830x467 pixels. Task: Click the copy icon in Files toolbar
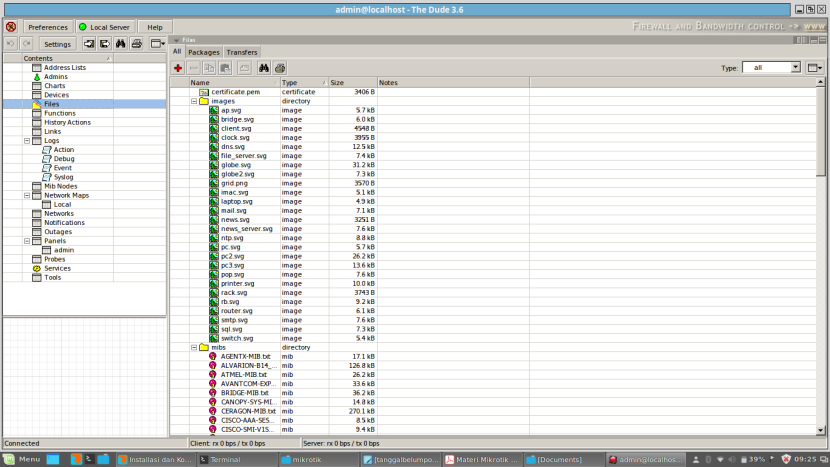point(210,67)
